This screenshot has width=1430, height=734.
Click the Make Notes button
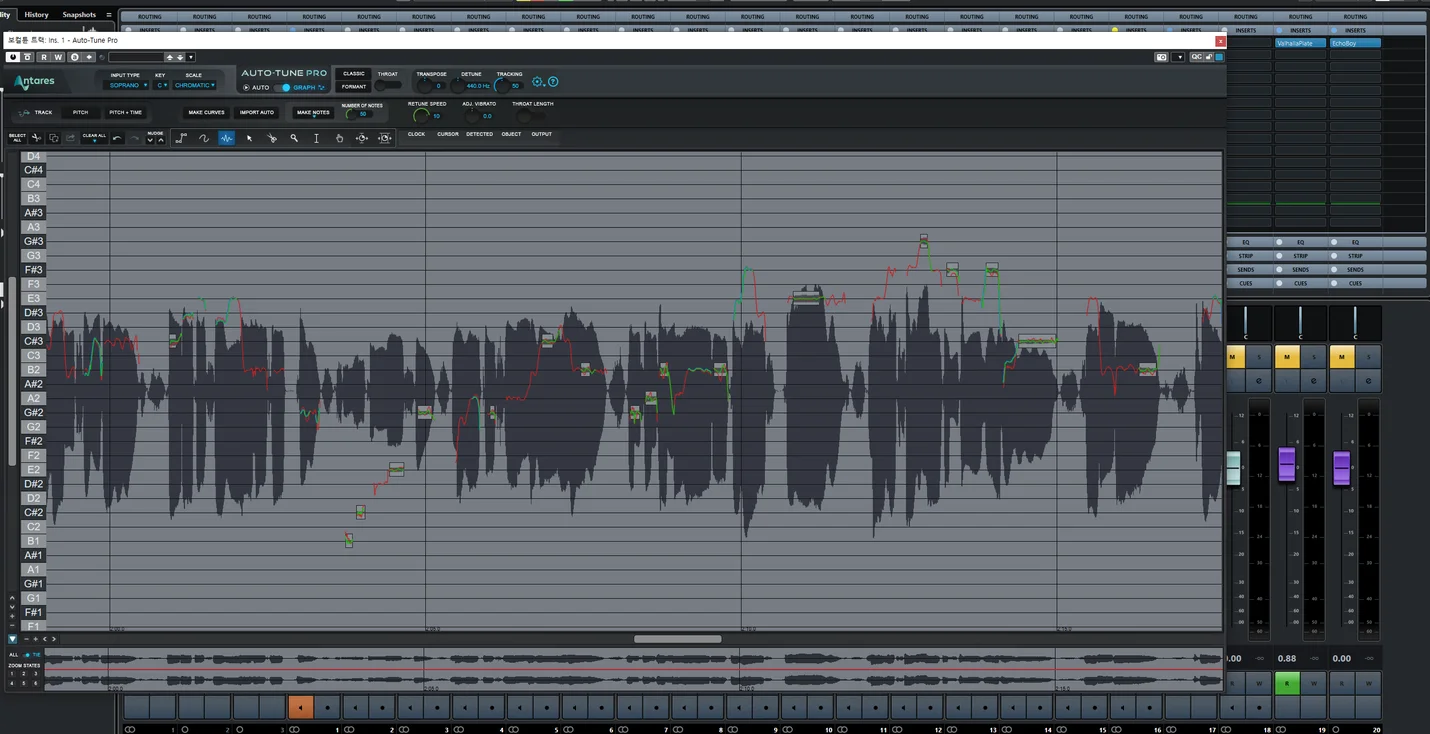point(313,112)
